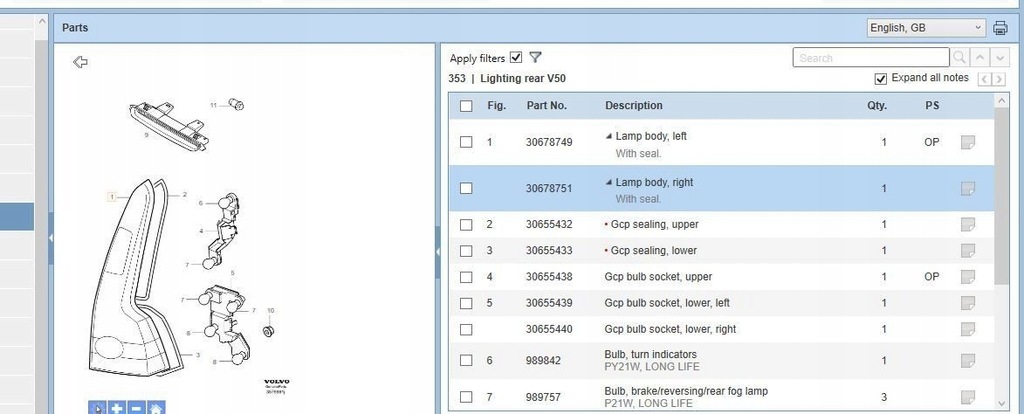Image resolution: width=1024 pixels, height=414 pixels.
Task: Zoom out of the diagram
Action: [136, 408]
